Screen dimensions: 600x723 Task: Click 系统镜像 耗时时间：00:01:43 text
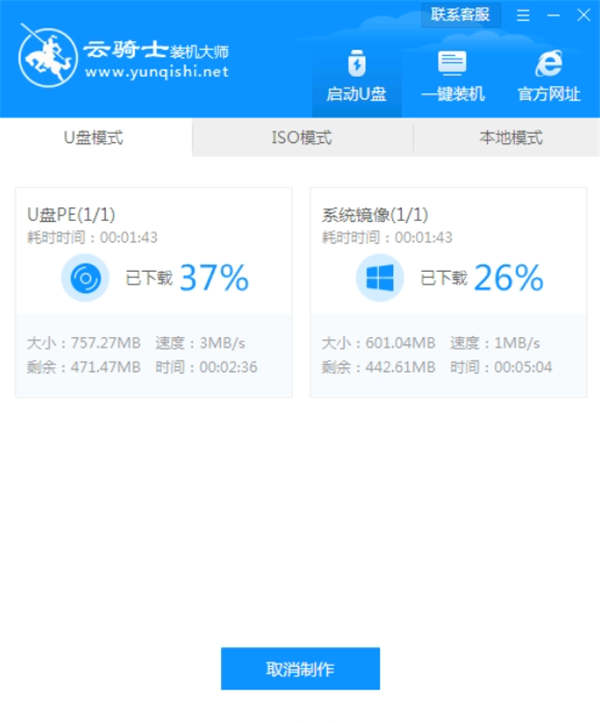click(x=387, y=237)
